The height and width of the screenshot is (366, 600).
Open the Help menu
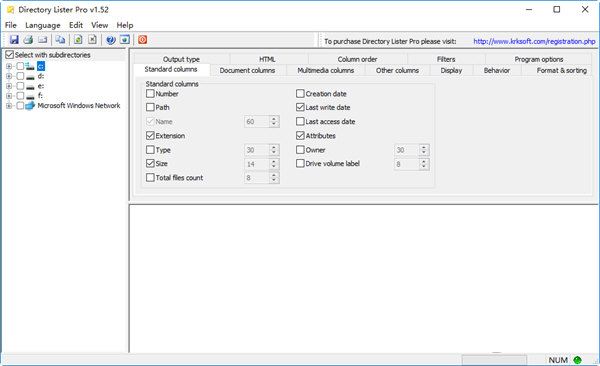(x=125, y=25)
